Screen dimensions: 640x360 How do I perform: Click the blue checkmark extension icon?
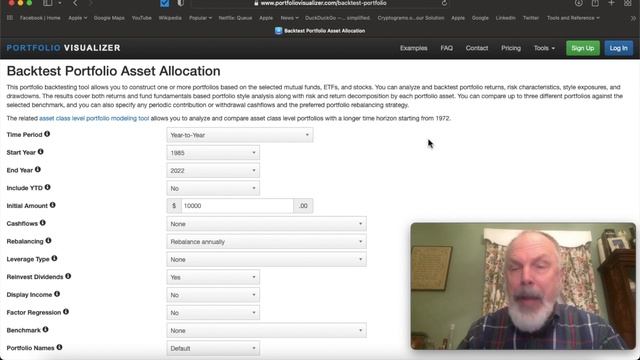164,3
